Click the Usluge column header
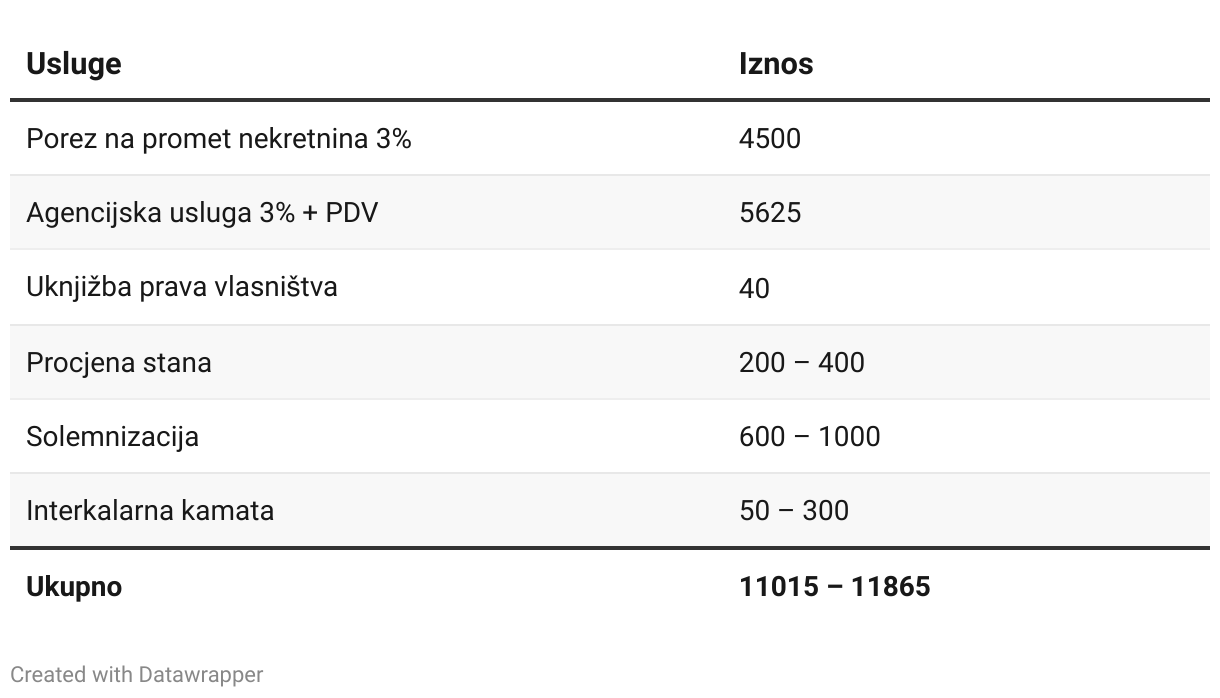 (74, 63)
